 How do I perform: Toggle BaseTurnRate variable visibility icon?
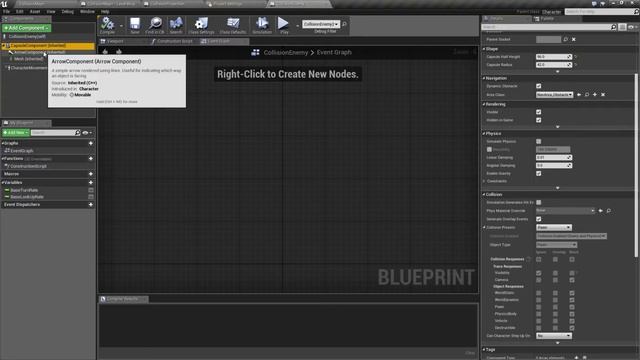coord(91,190)
